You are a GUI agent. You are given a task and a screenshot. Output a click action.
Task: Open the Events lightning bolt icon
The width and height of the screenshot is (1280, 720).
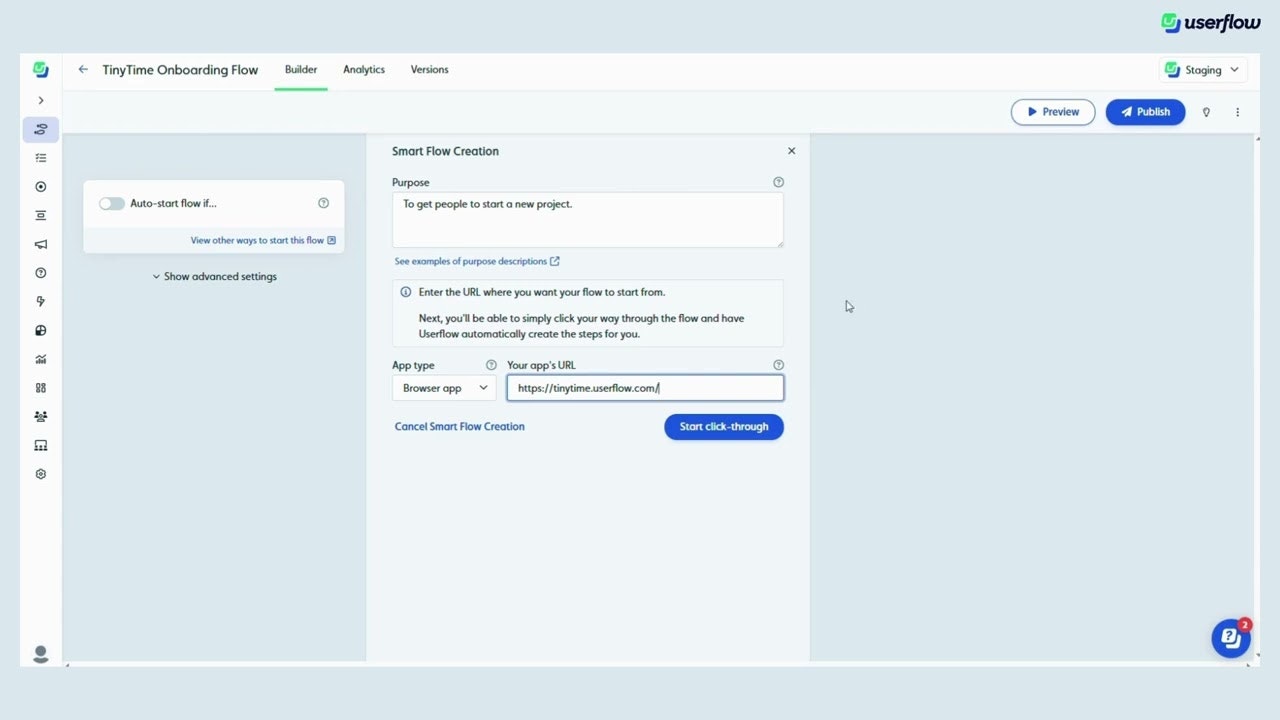pos(41,302)
